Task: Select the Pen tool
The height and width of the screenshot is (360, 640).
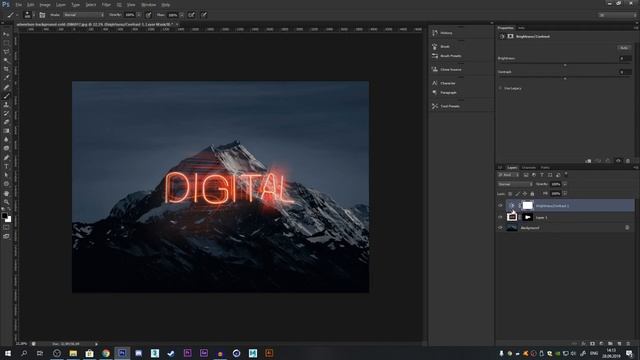Action: pyautogui.click(x=6, y=158)
